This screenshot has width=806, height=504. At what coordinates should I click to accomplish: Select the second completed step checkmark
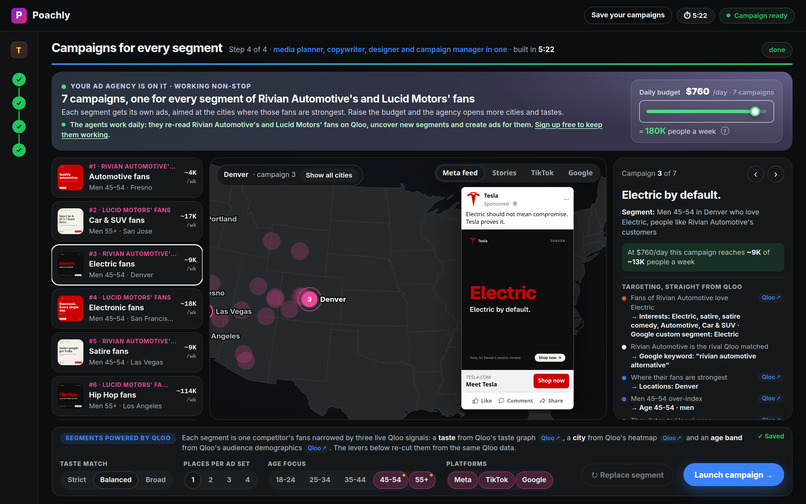pos(19,103)
